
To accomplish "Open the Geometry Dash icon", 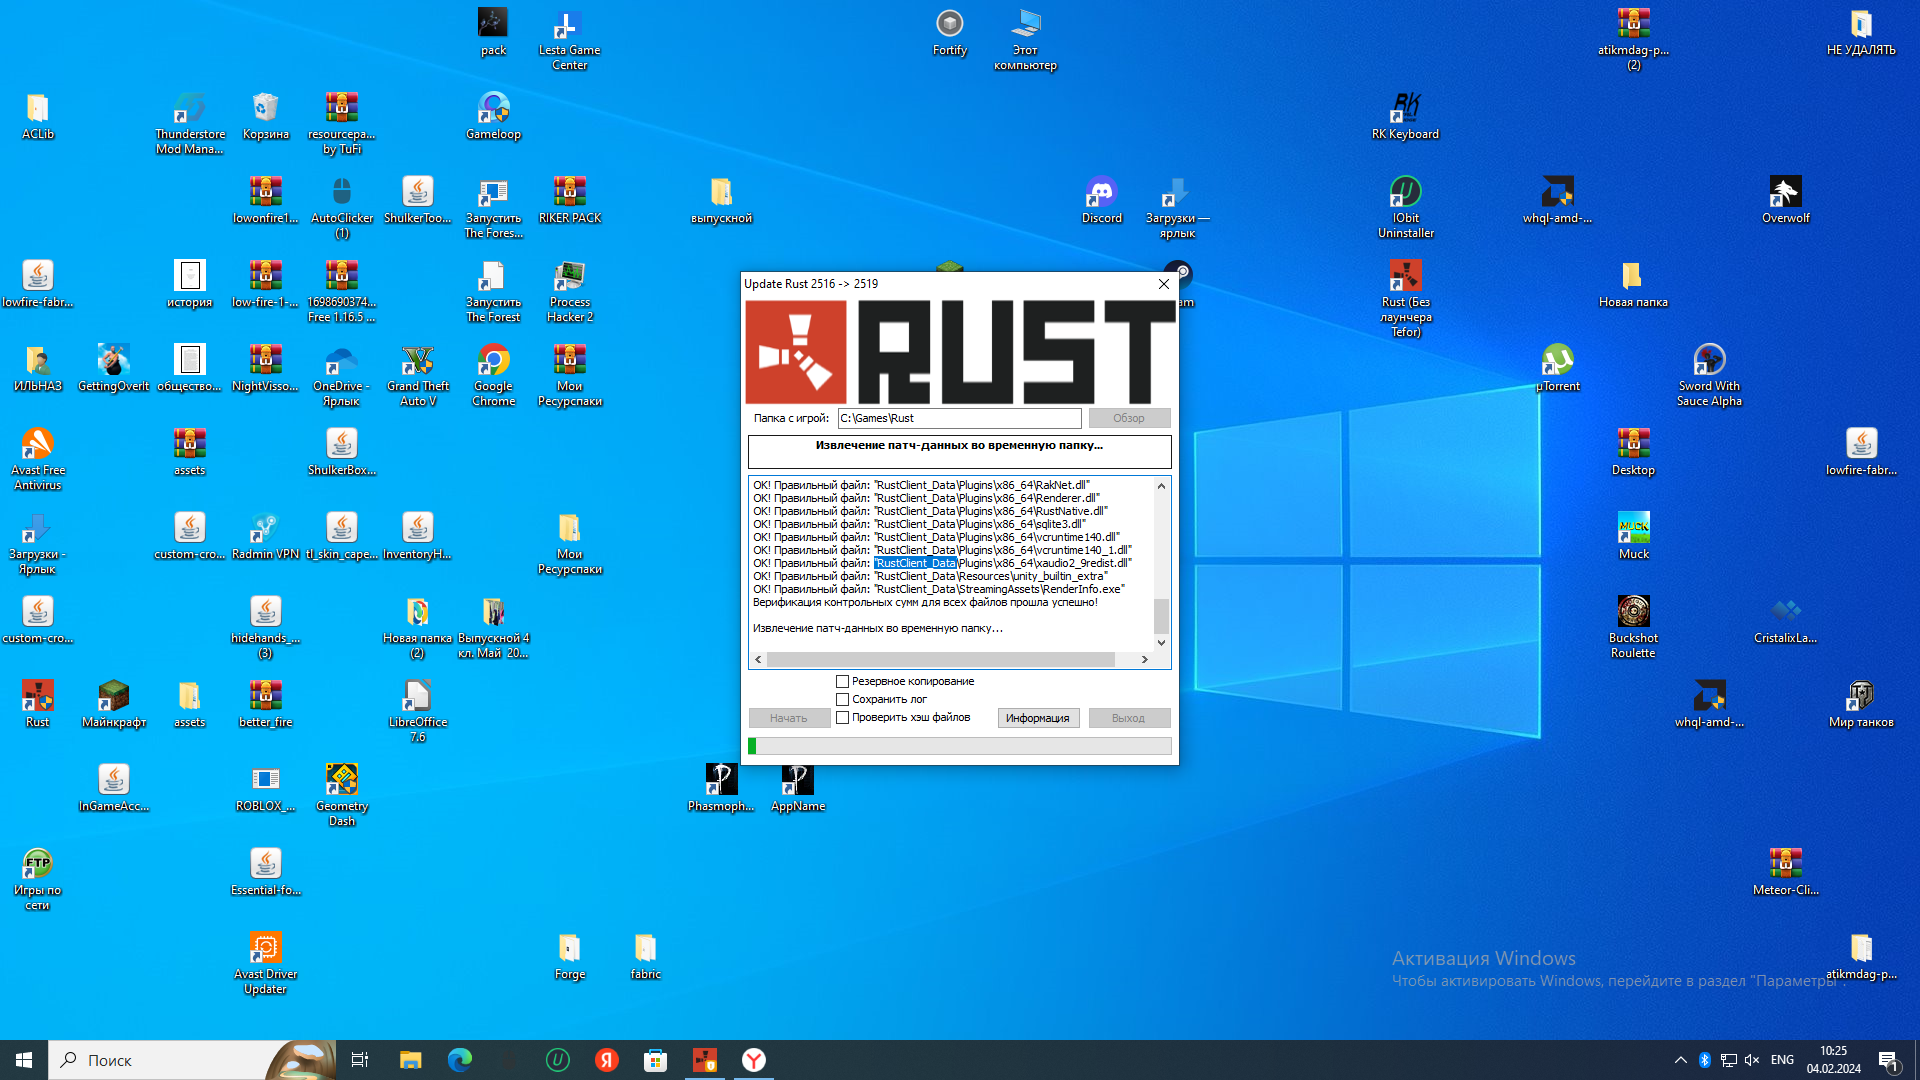I will coord(341,796).
